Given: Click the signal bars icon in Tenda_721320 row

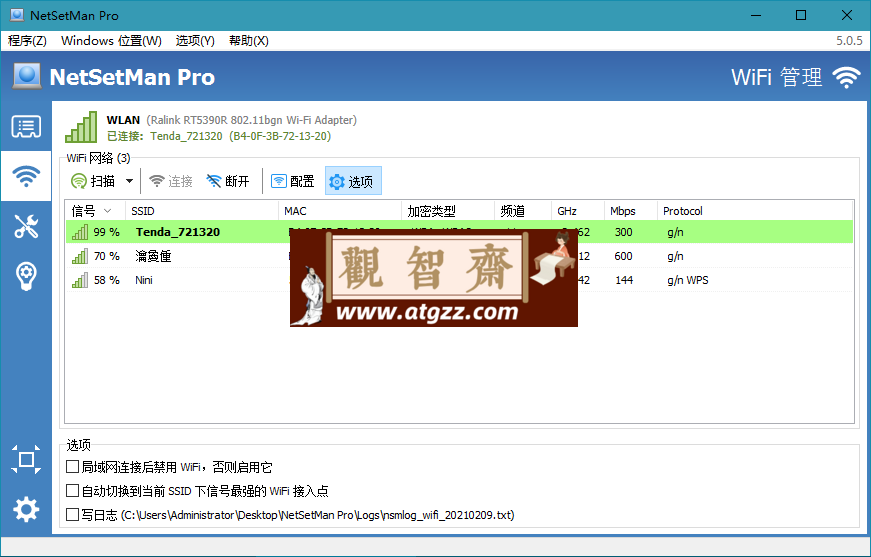Looking at the screenshot, I should [x=80, y=232].
